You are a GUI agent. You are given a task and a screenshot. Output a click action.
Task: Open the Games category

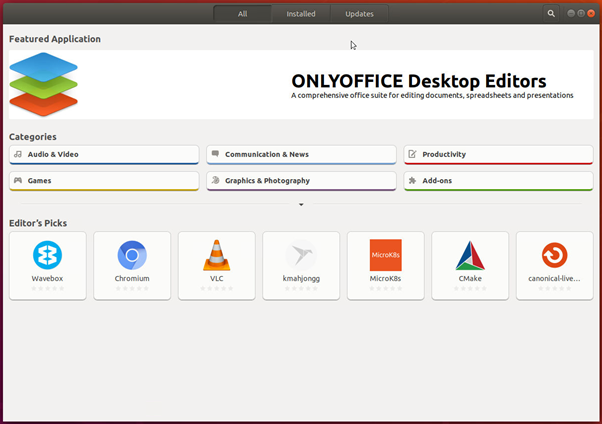(x=104, y=181)
